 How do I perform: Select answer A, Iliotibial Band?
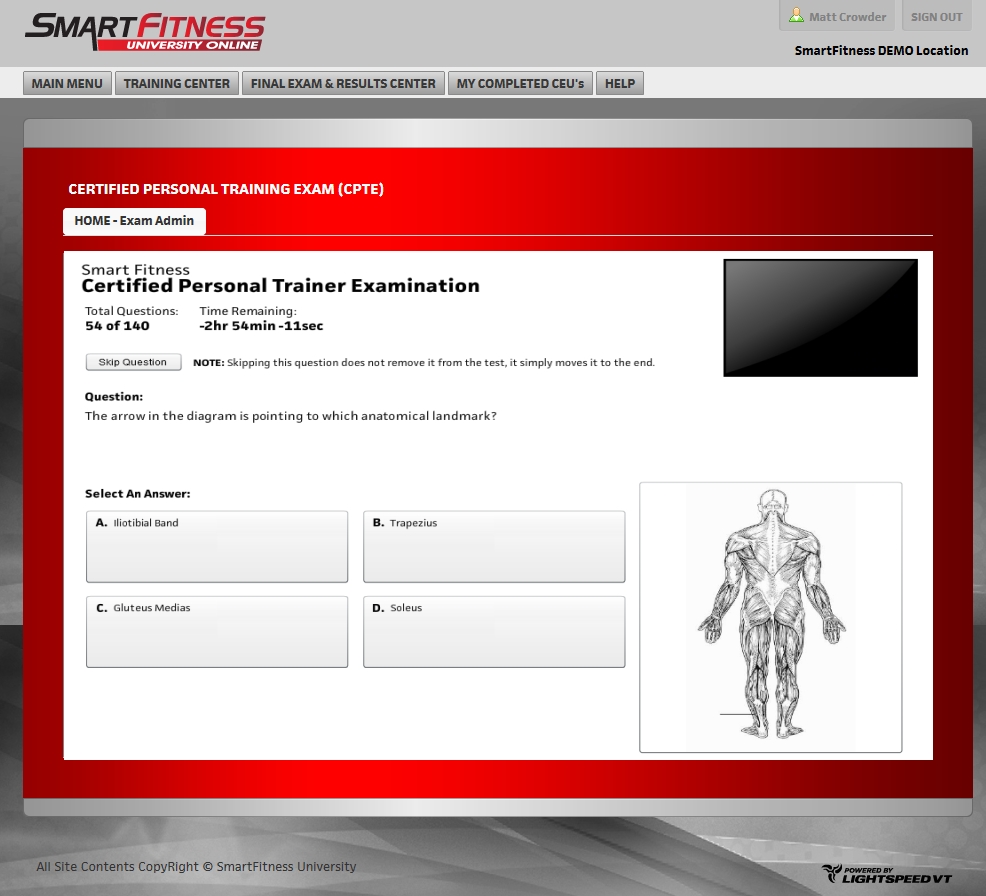coord(217,546)
